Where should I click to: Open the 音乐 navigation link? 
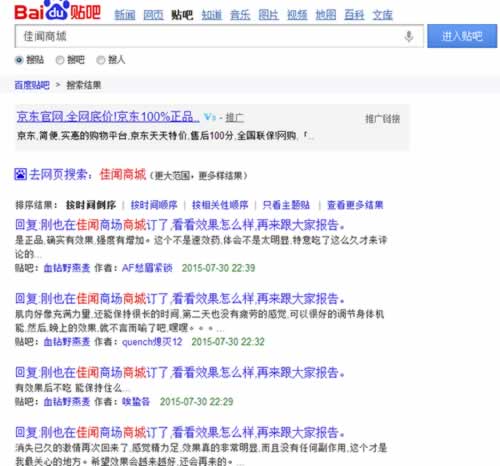tap(240, 15)
